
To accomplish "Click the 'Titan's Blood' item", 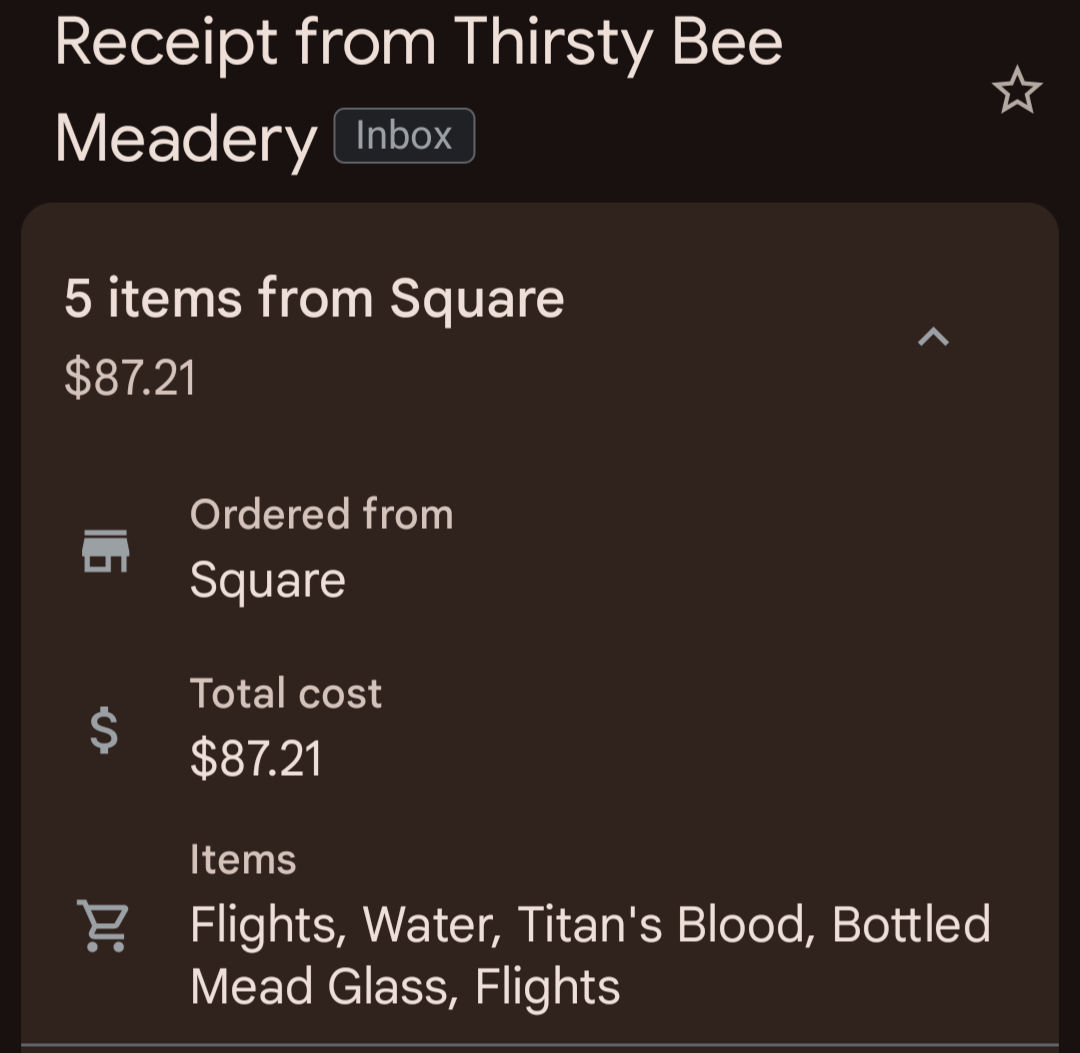I will [660, 924].
